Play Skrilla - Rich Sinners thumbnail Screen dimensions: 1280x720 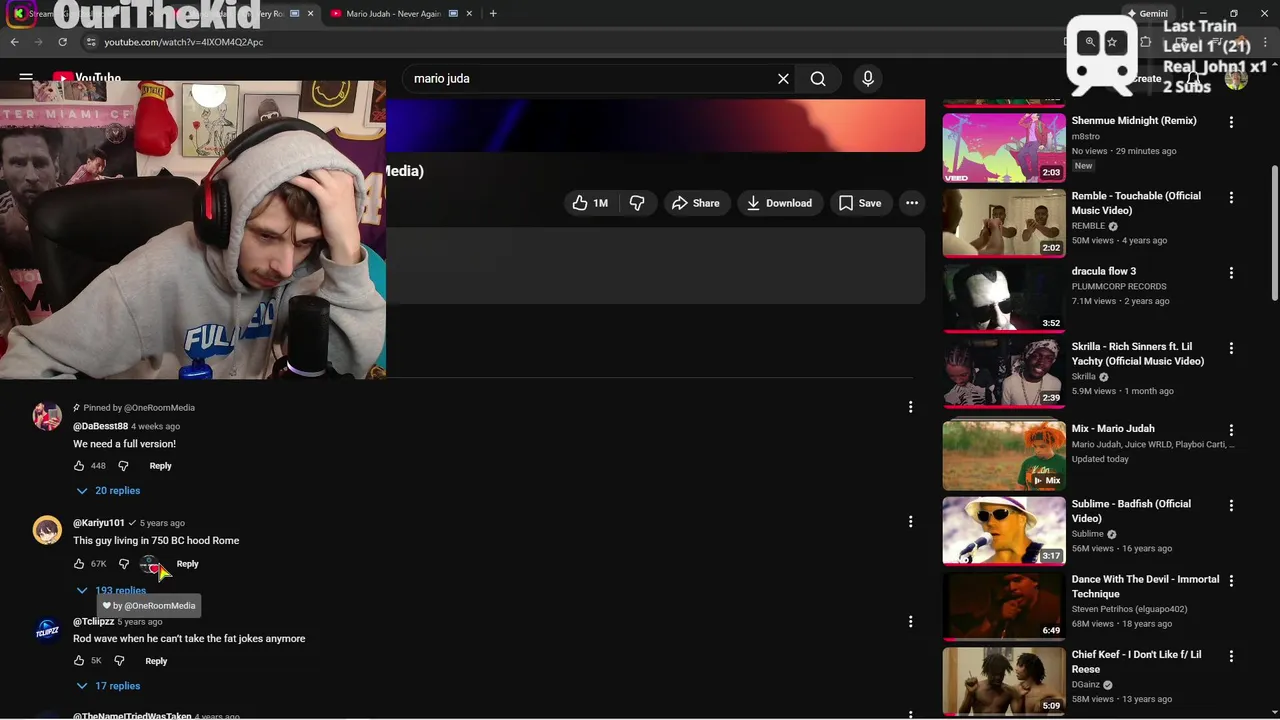point(1004,373)
